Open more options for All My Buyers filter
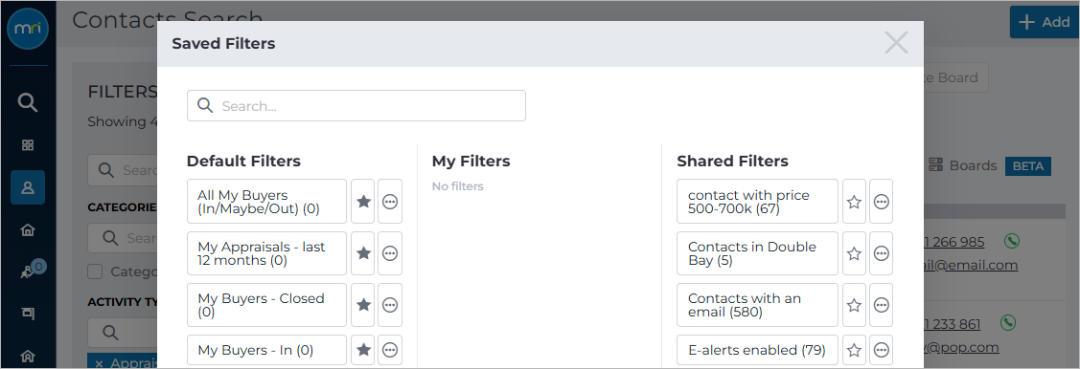The height and width of the screenshot is (369, 1080). click(390, 202)
